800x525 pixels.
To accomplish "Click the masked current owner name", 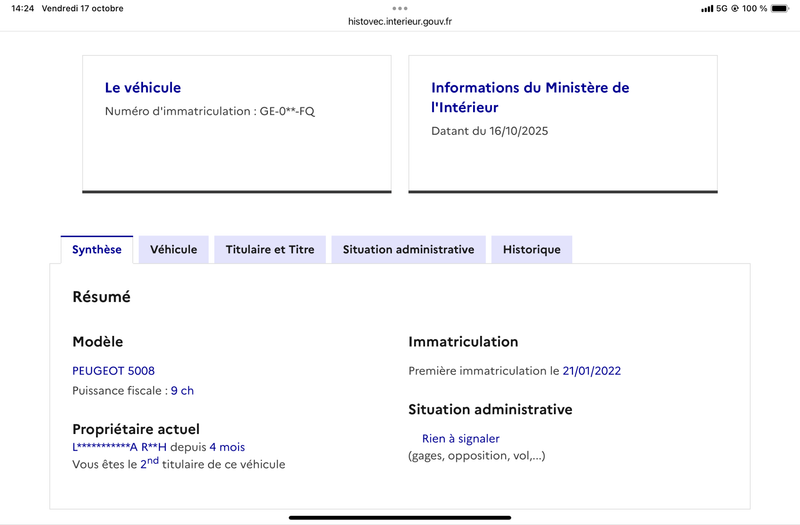I will (x=119, y=447).
